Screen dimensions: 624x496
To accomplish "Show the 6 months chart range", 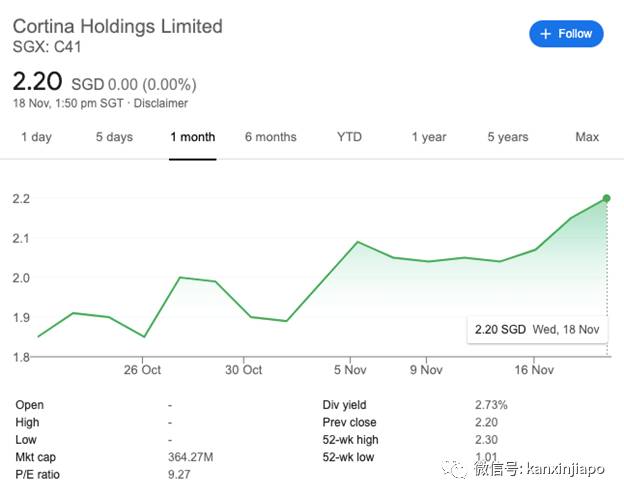I will coord(270,137).
